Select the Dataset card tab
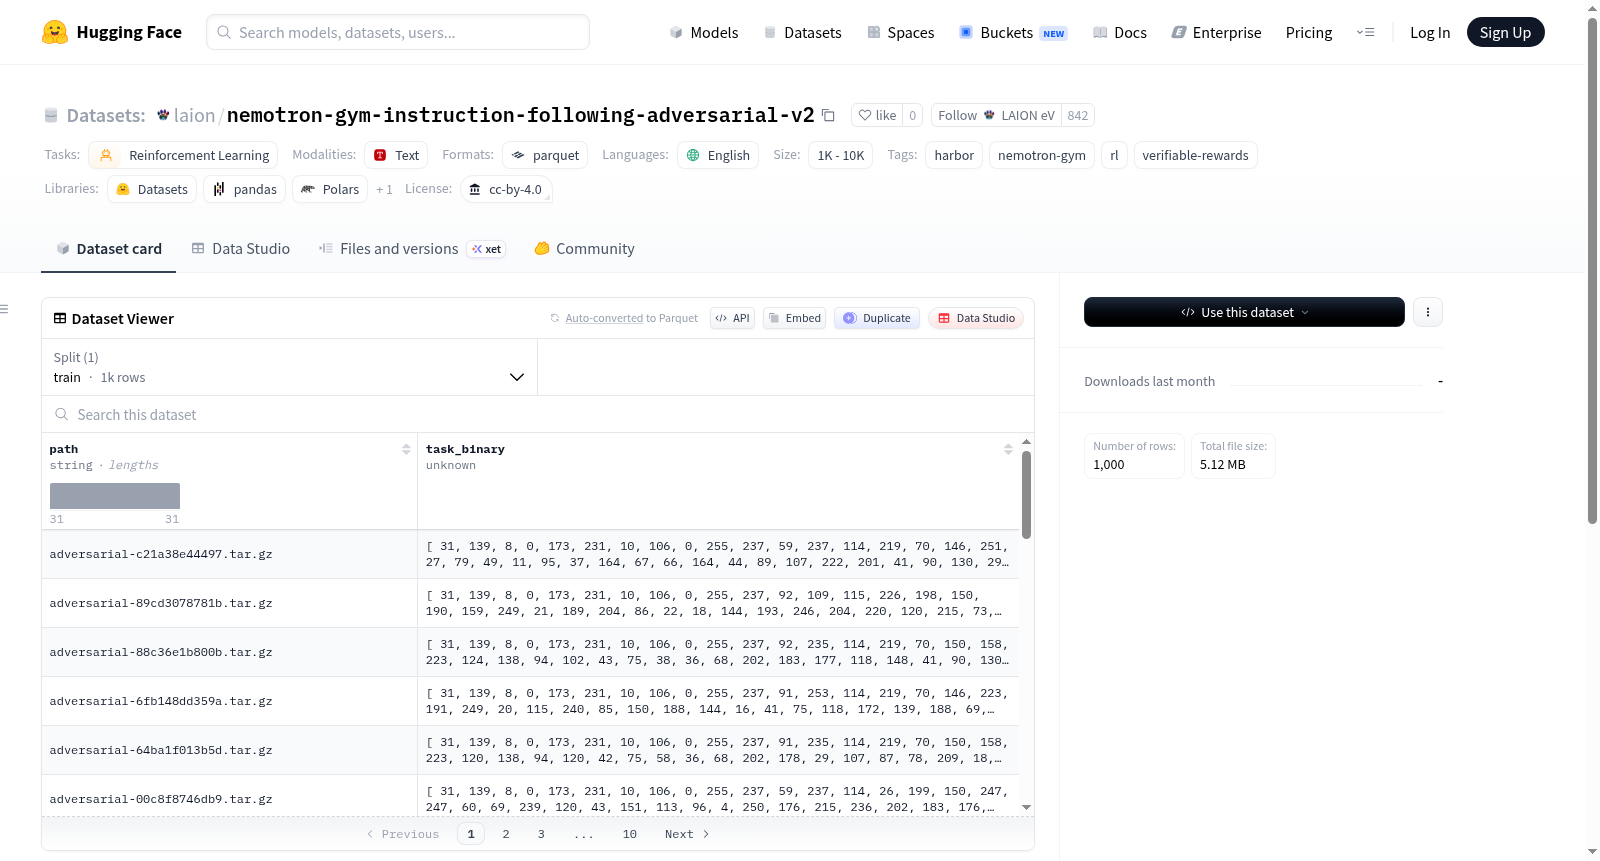Screen dimensions: 1600x861 point(109,249)
